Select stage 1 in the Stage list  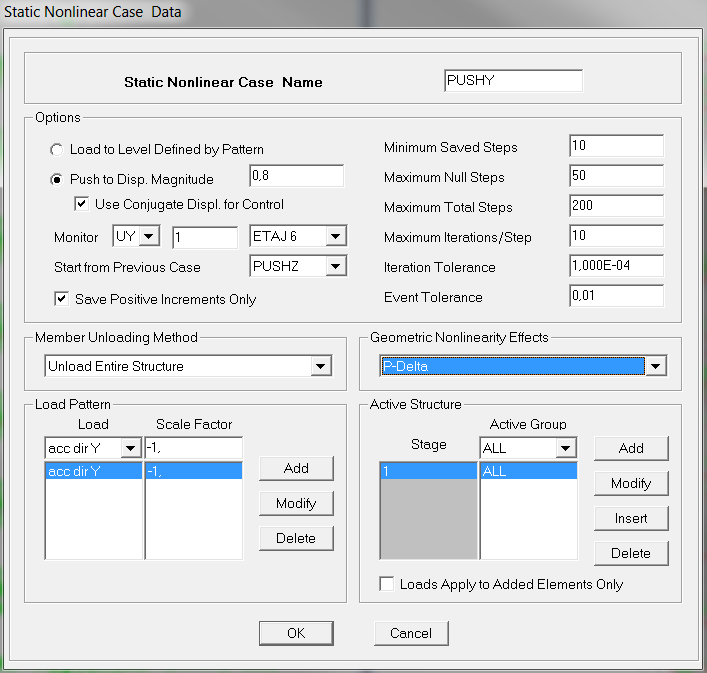tap(429, 471)
